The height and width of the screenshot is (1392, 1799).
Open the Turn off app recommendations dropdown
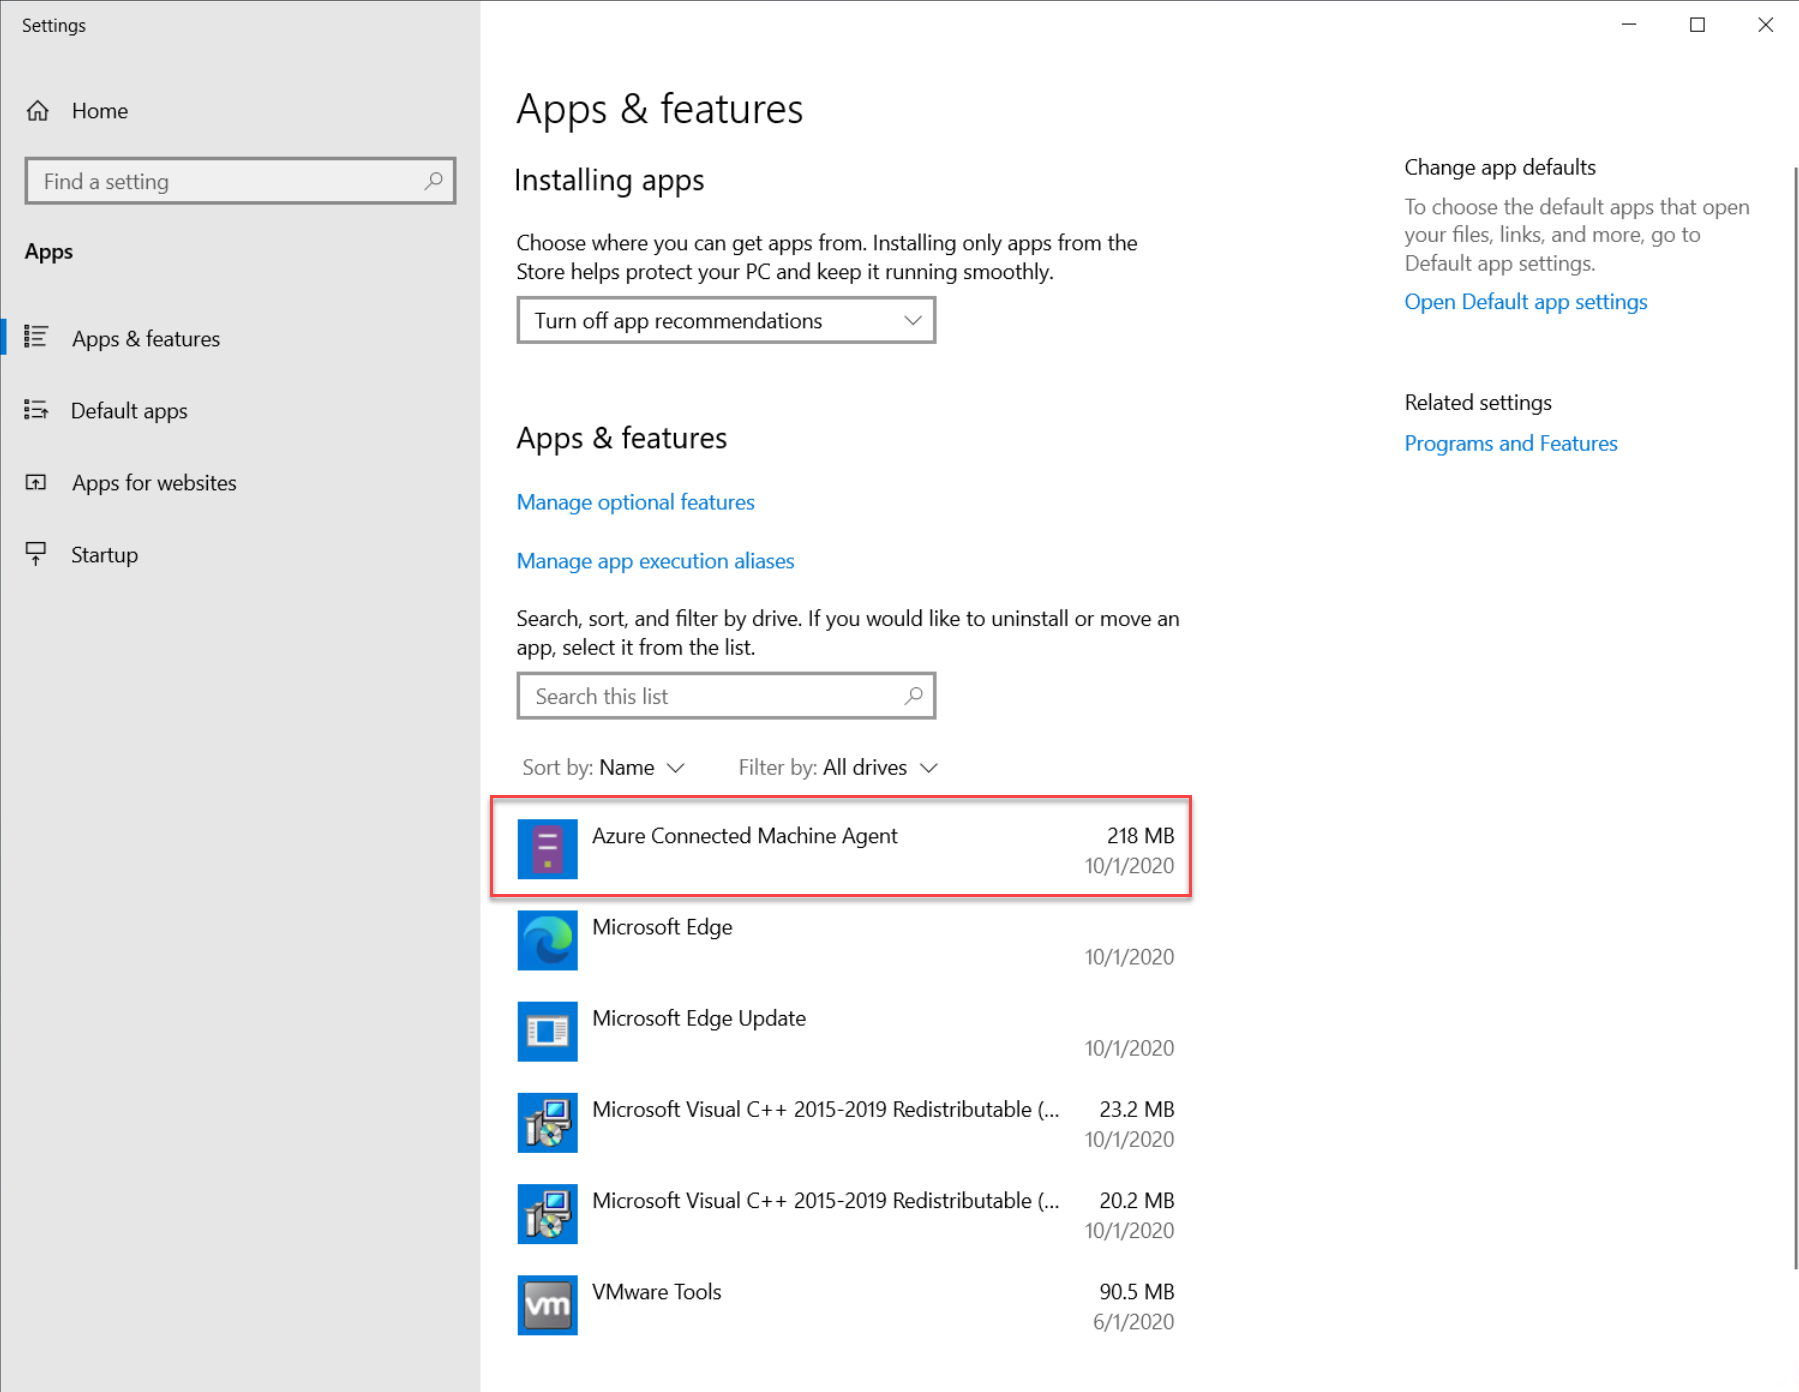726,320
